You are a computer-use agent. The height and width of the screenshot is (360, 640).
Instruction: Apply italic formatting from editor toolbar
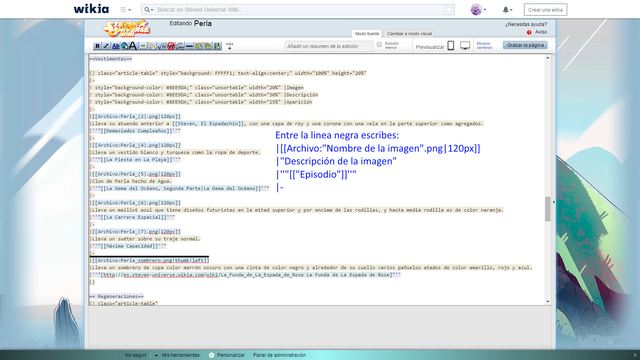pyautogui.click(x=106, y=46)
